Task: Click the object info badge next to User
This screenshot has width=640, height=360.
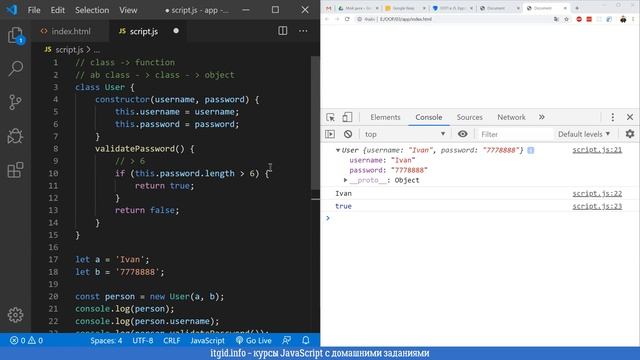Action: (x=531, y=150)
